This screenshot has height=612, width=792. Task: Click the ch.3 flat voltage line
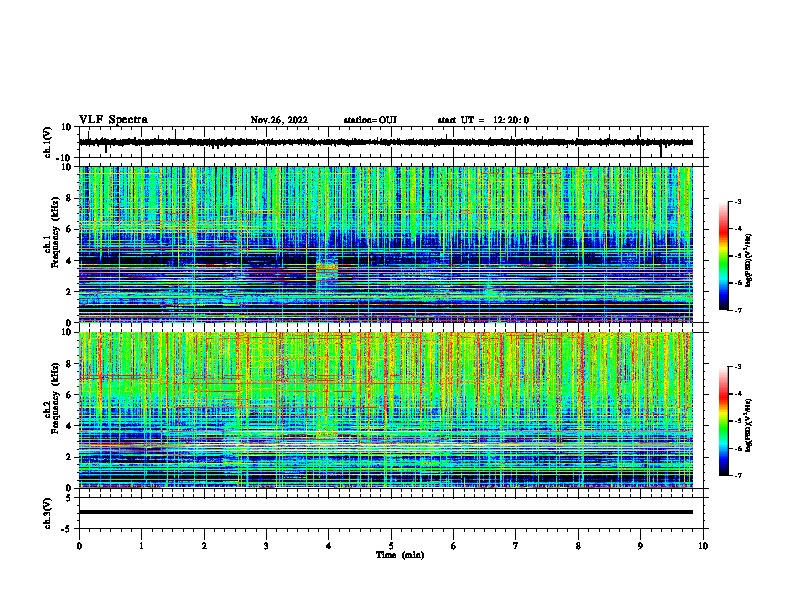click(385, 512)
